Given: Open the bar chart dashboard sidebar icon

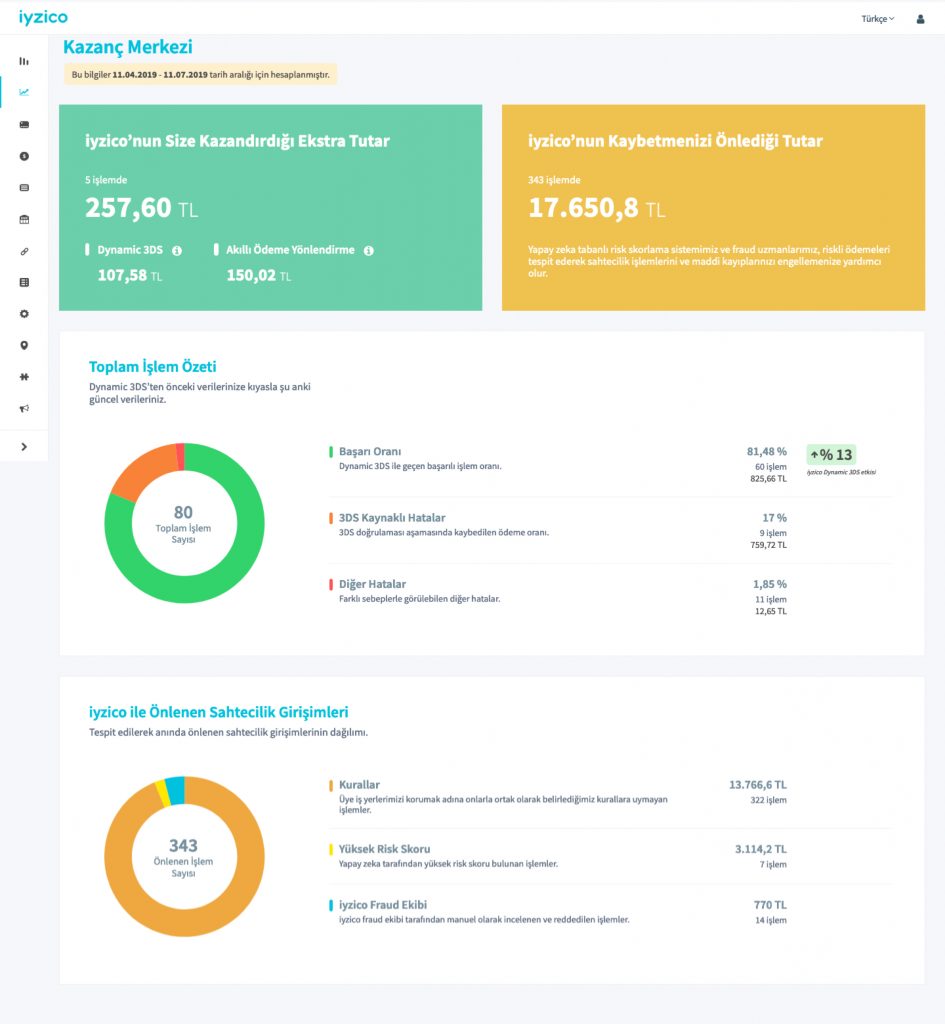Looking at the screenshot, I should point(24,61).
